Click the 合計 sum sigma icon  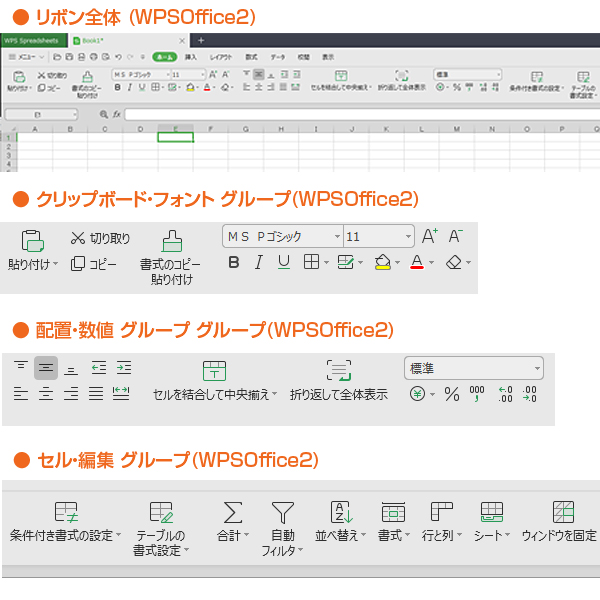pos(233,512)
